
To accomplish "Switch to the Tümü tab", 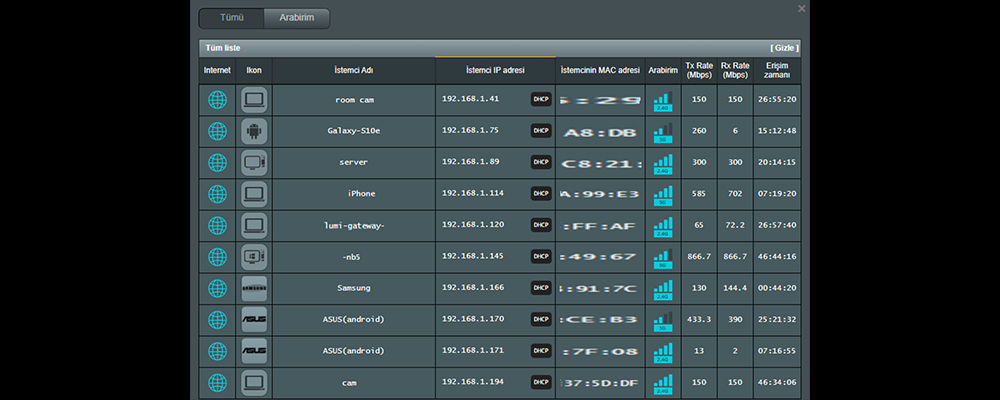I will (231, 18).
